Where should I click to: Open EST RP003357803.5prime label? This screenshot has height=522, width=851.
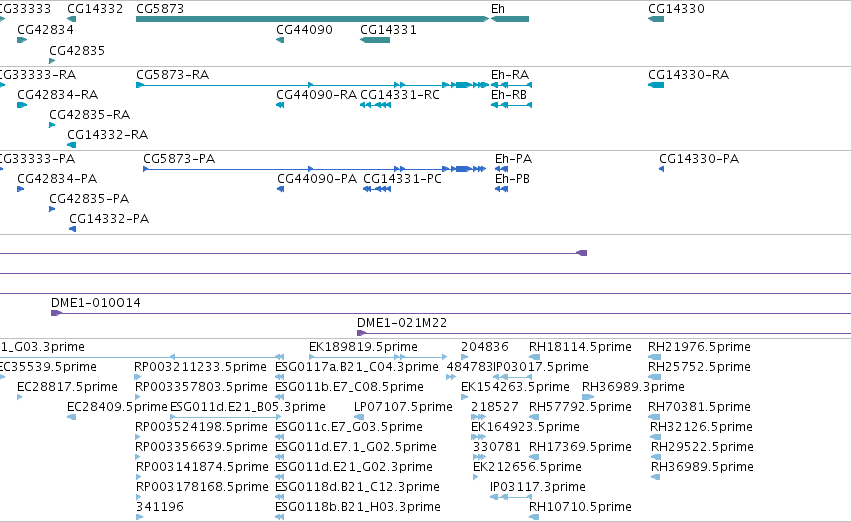click(201, 387)
